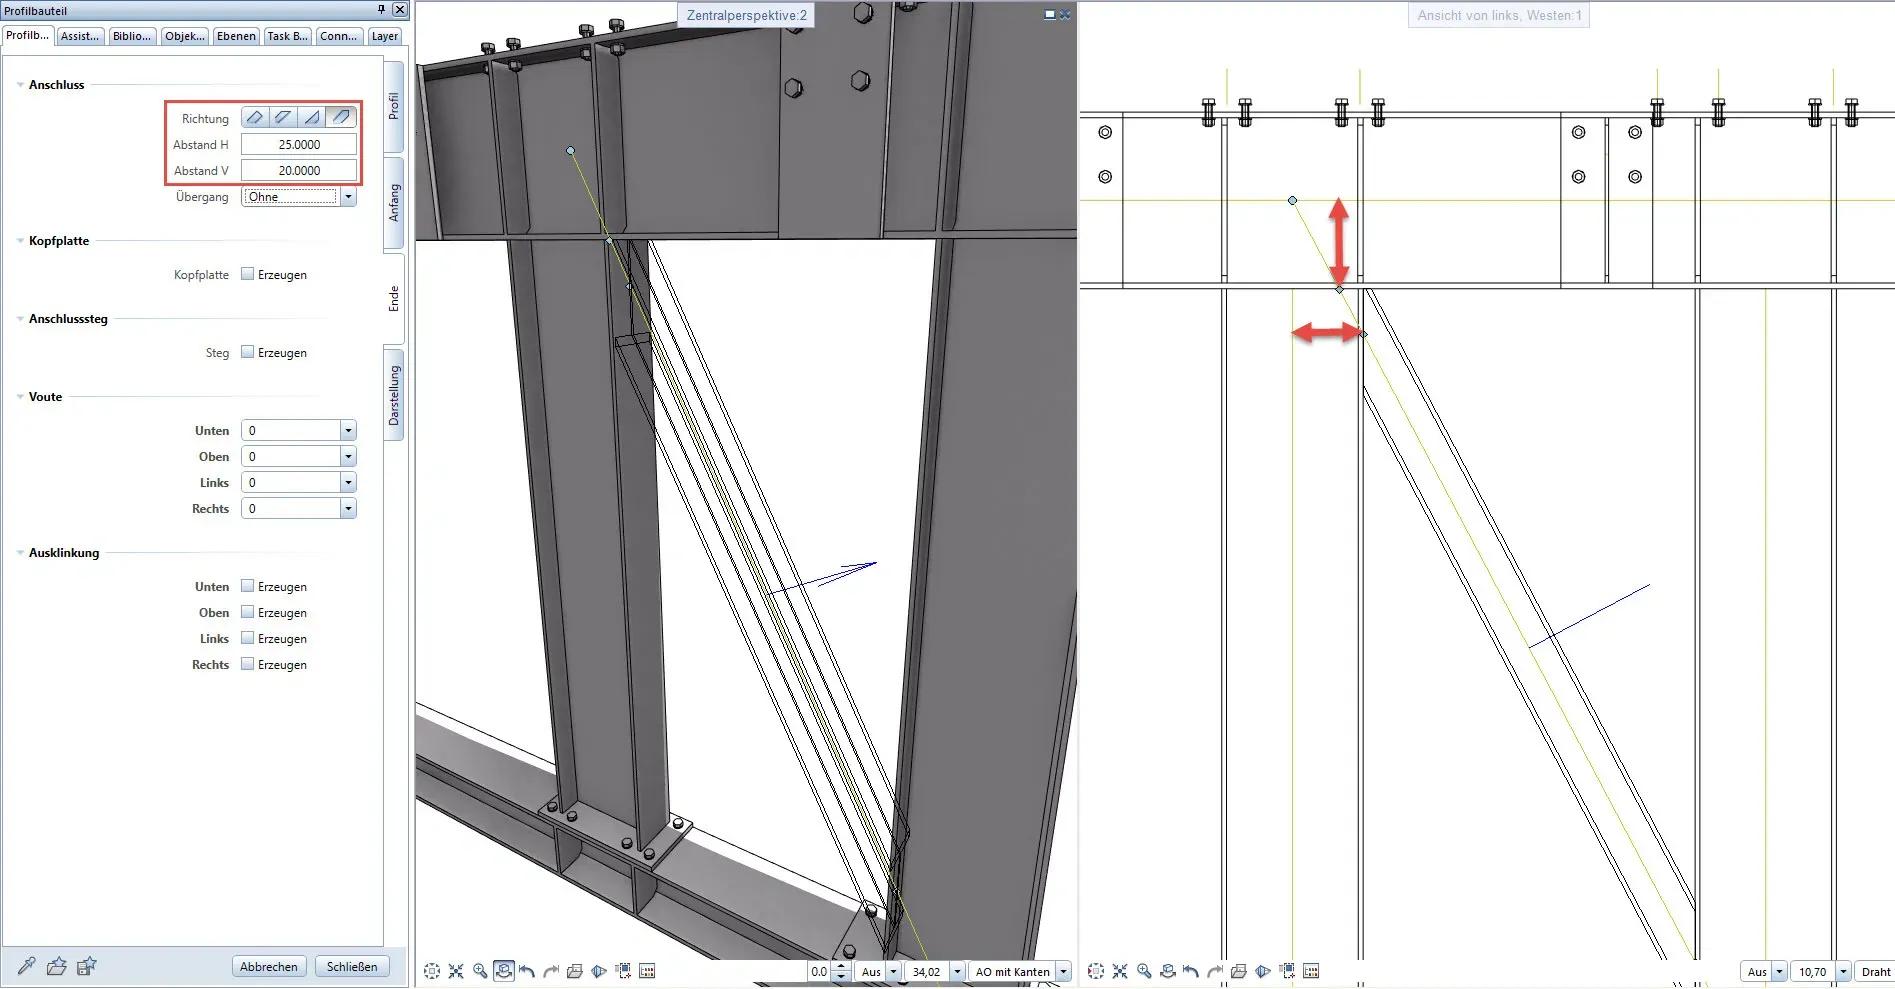The width and height of the screenshot is (1895, 989).
Task: Redo the action in the west view toolbar
Action: coord(1216,970)
